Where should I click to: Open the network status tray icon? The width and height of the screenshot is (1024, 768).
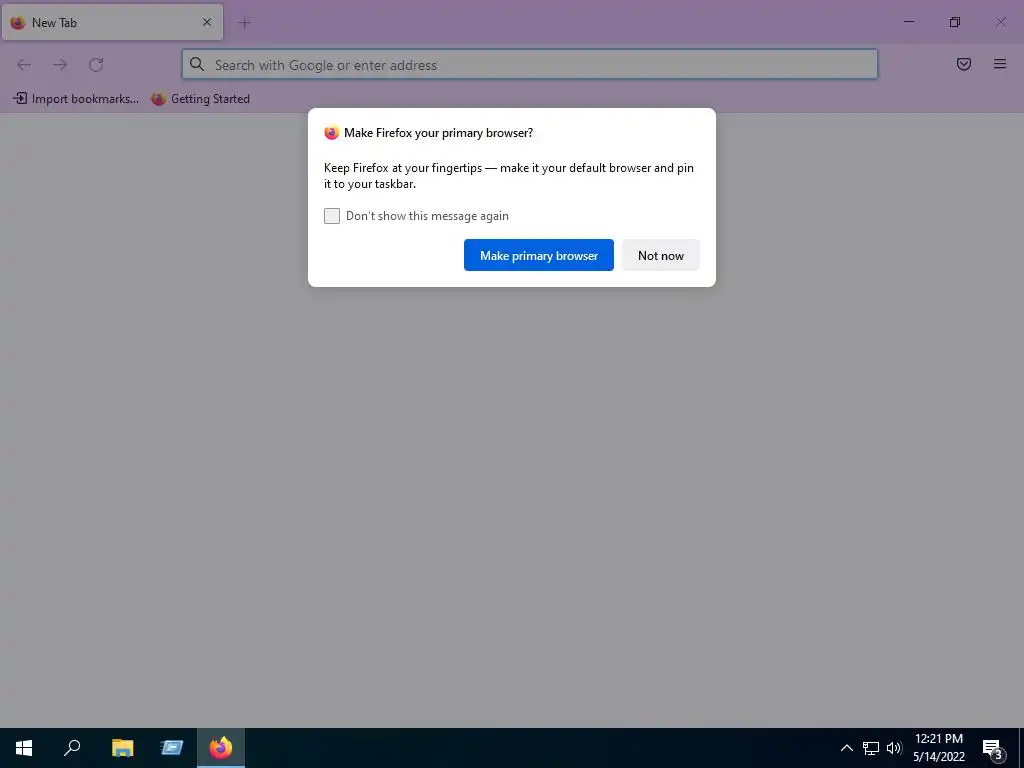coord(871,748)
